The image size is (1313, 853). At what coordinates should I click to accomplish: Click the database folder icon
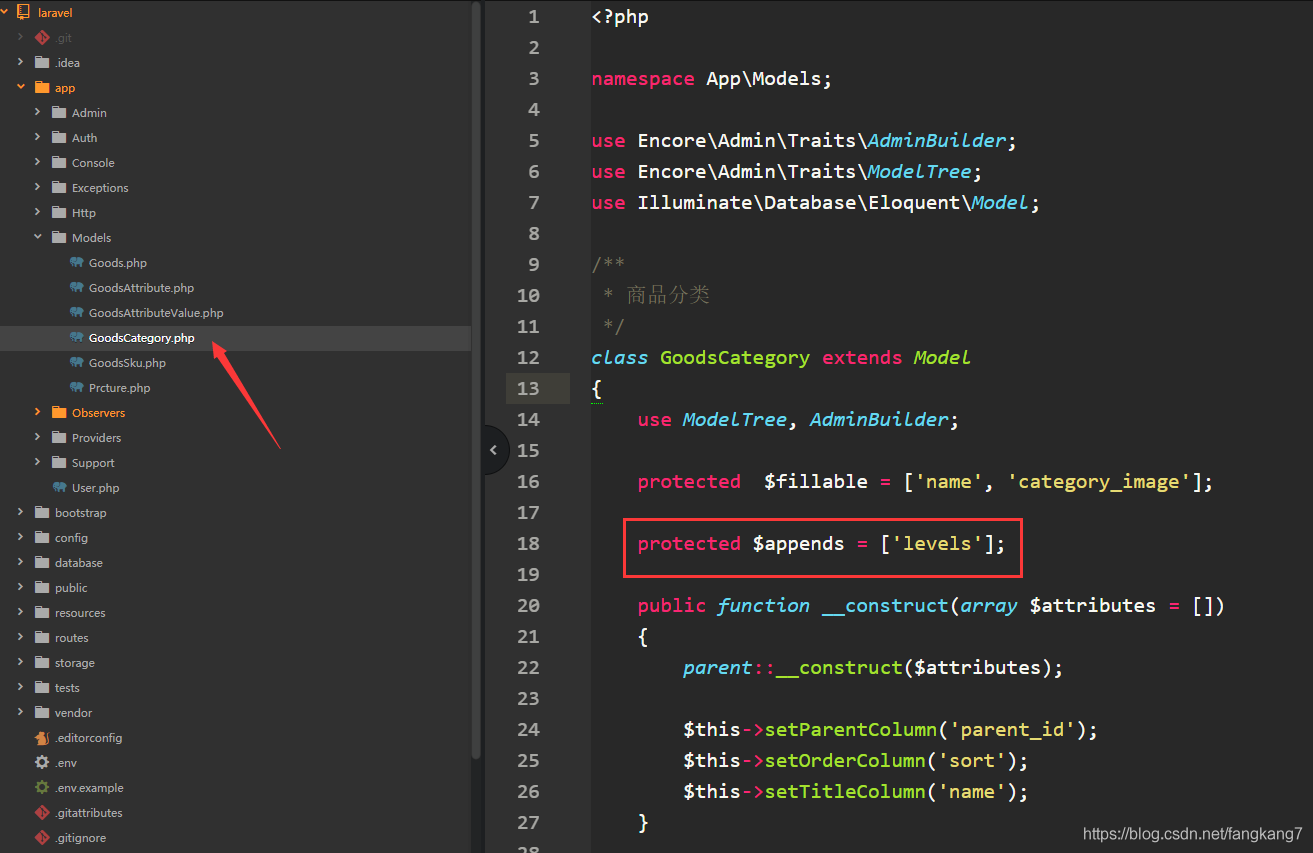(x=42, y=563)
